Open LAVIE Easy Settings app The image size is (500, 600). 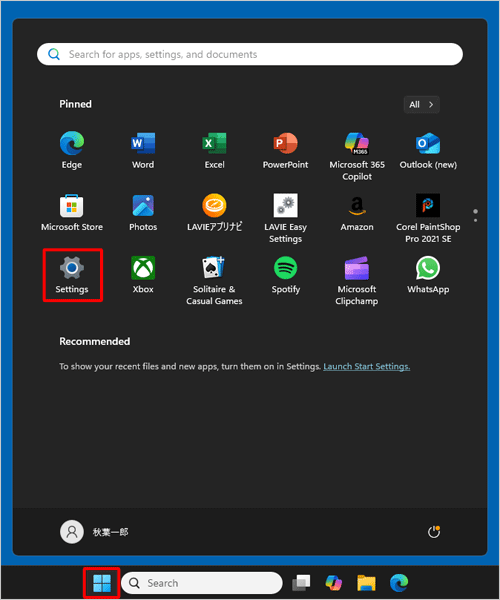[x=285, y=218]
